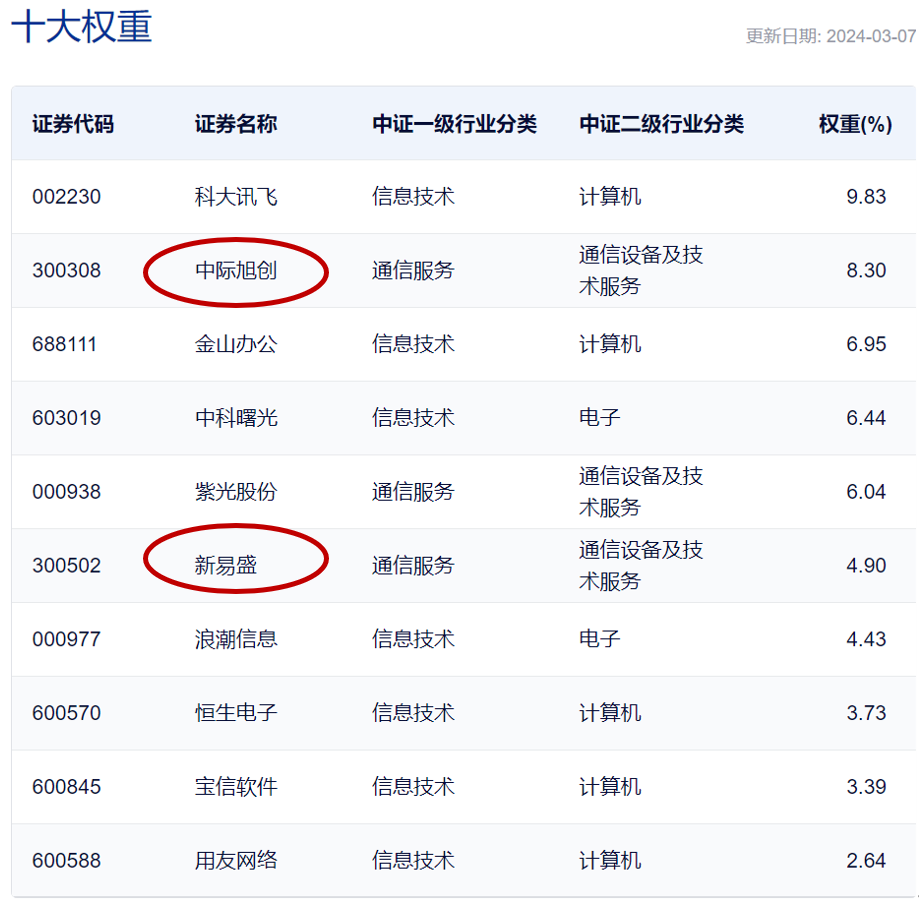The width and height of the screenshot is (919, 903).
Task: Click weight value 4.43
Action: 866,639
